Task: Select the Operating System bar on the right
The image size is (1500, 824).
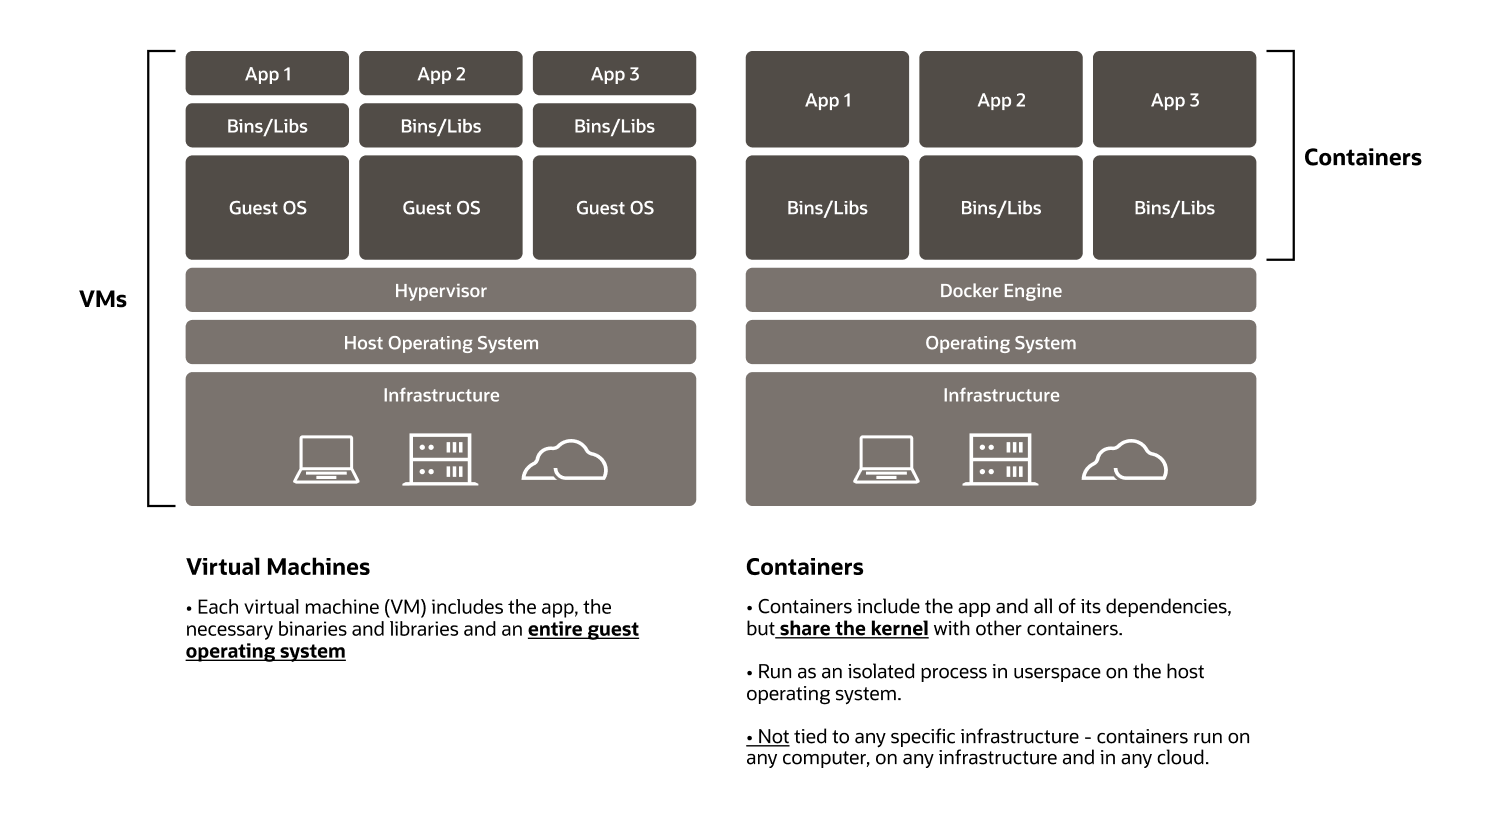Action: 1000,342
